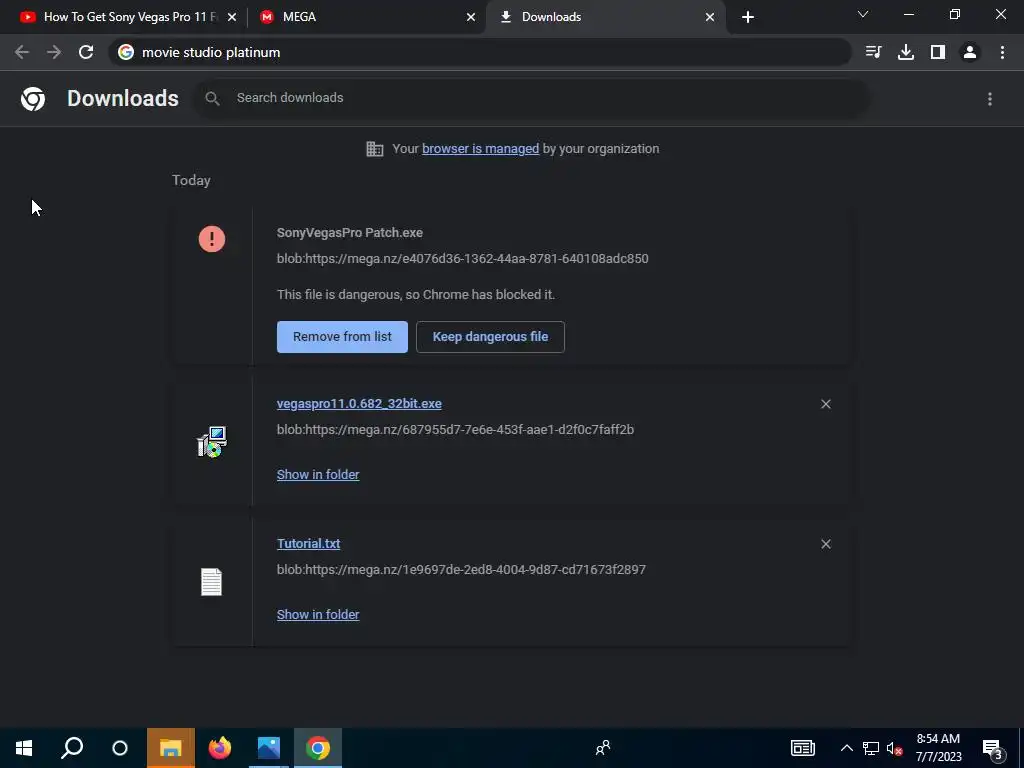Show Tutorial.txt in folder
The width and height of the screenshot is (1024, 768).
point(318,615)
